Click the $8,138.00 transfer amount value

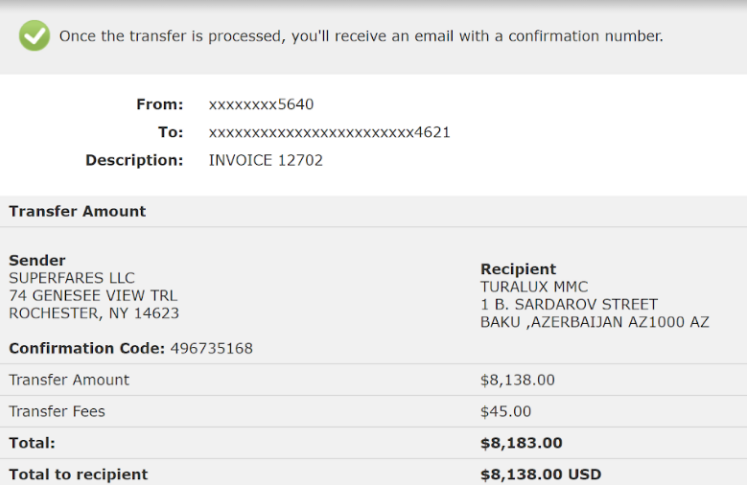517,380
